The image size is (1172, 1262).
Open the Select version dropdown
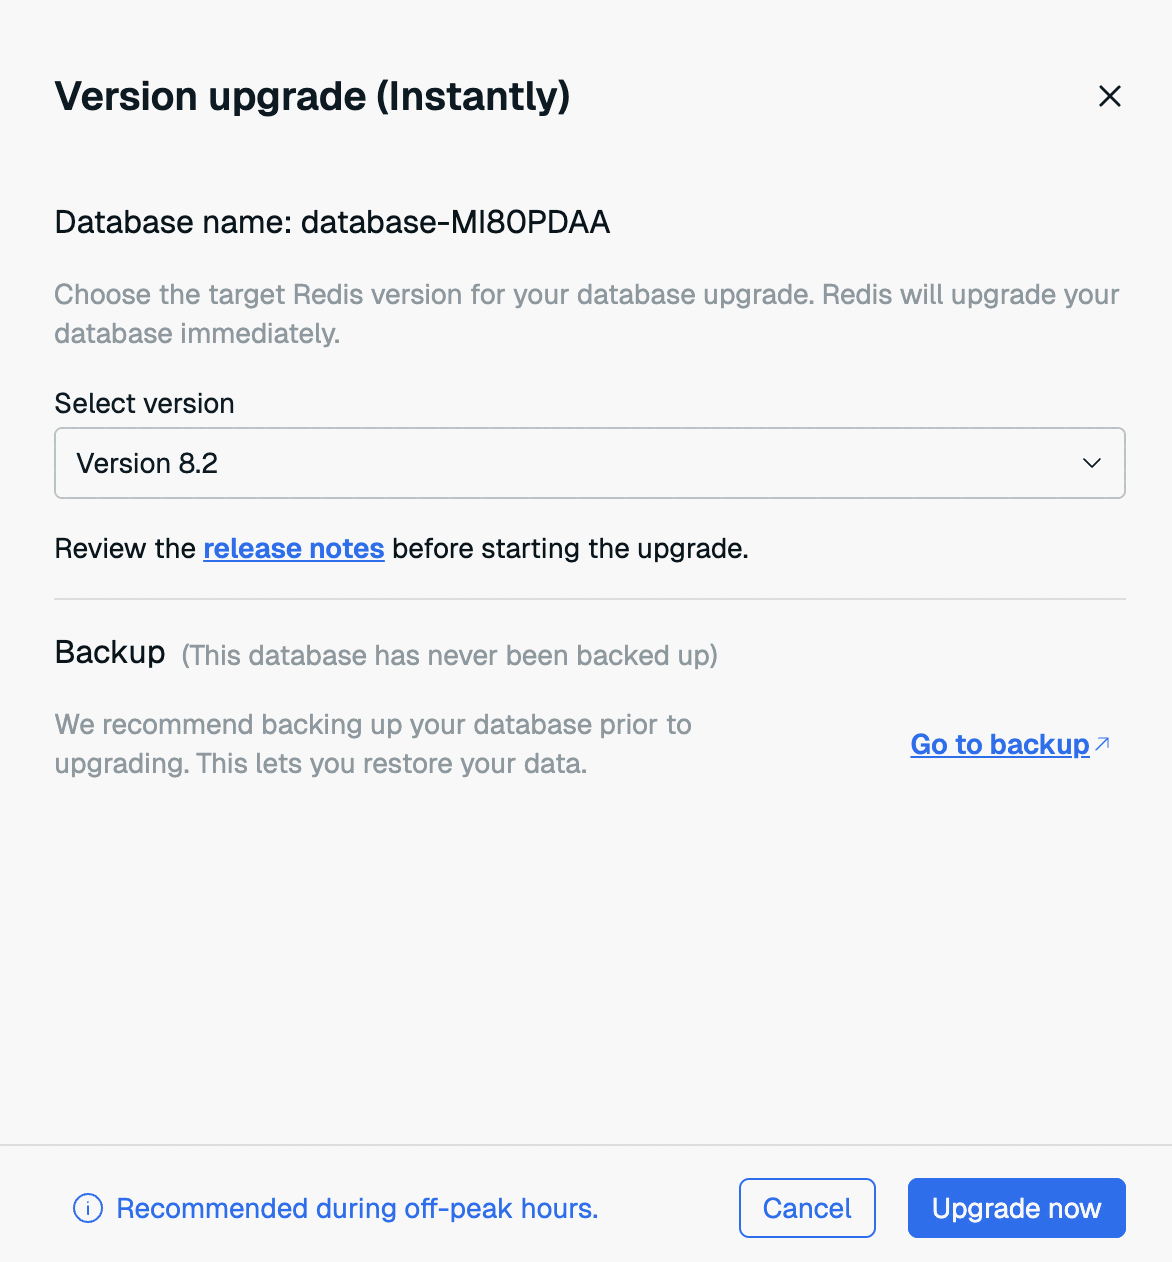point(590,462)
